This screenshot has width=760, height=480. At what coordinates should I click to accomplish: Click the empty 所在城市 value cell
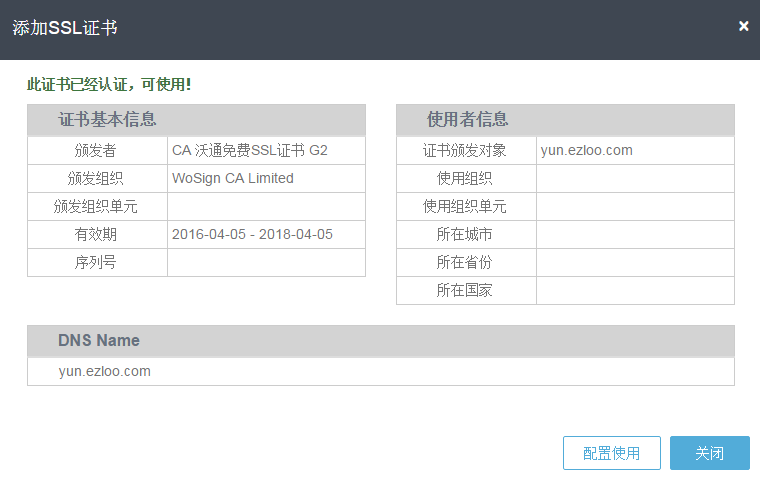coord(635,234)
